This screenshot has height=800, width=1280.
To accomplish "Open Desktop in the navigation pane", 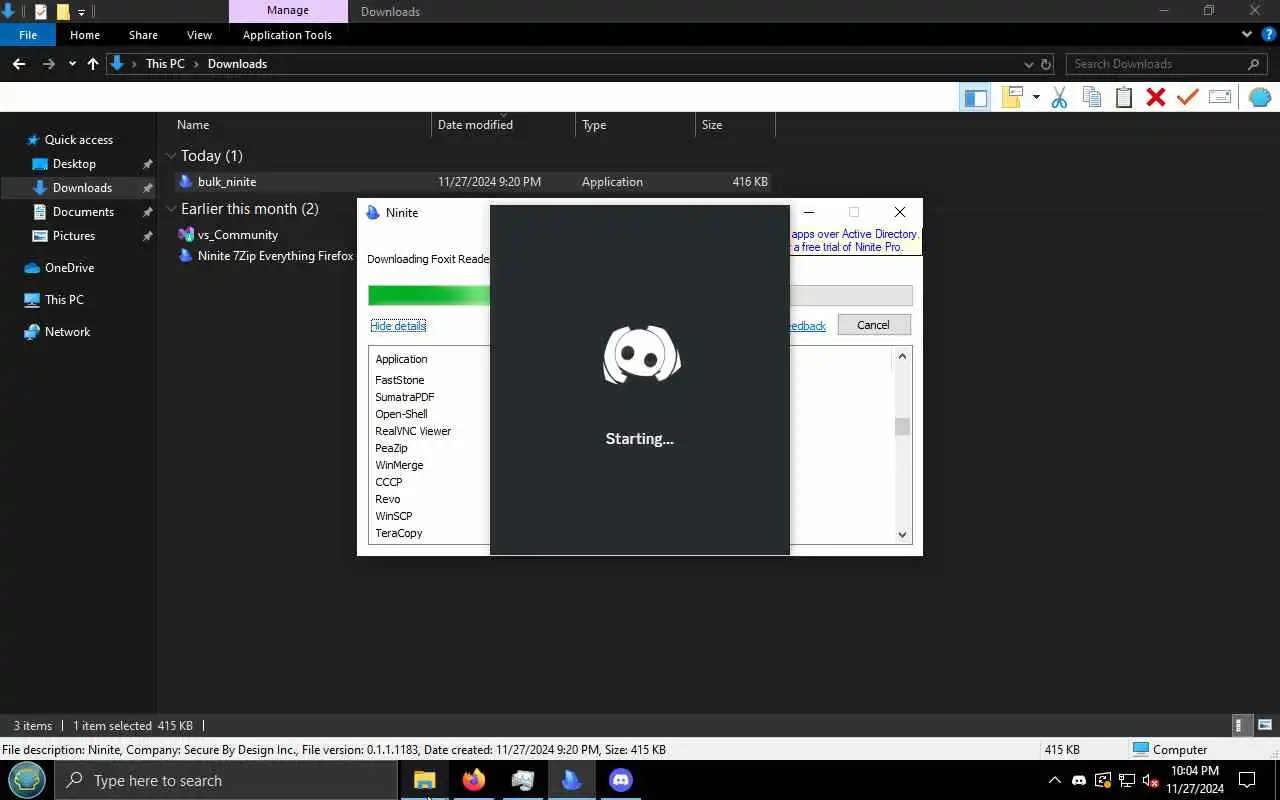I will [74, 164].
